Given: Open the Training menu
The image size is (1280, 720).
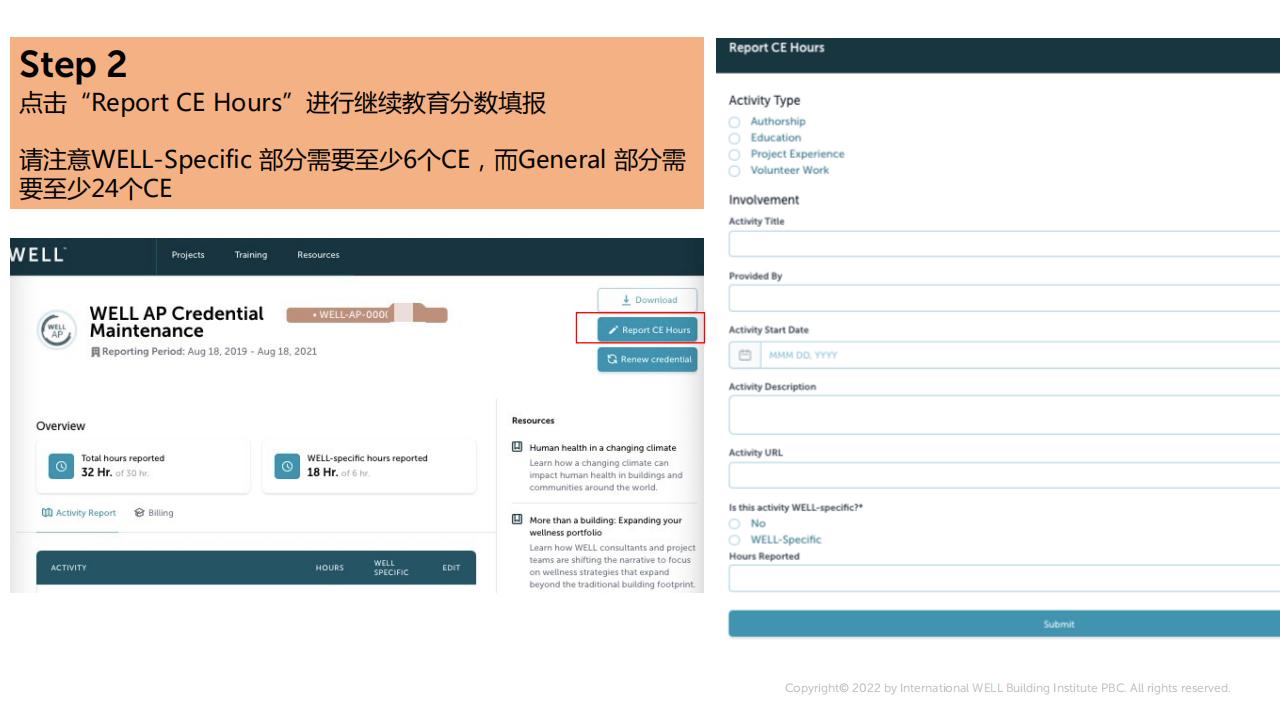Looking at the screenshot, I should pyautogui.click(x=251, y=255).
